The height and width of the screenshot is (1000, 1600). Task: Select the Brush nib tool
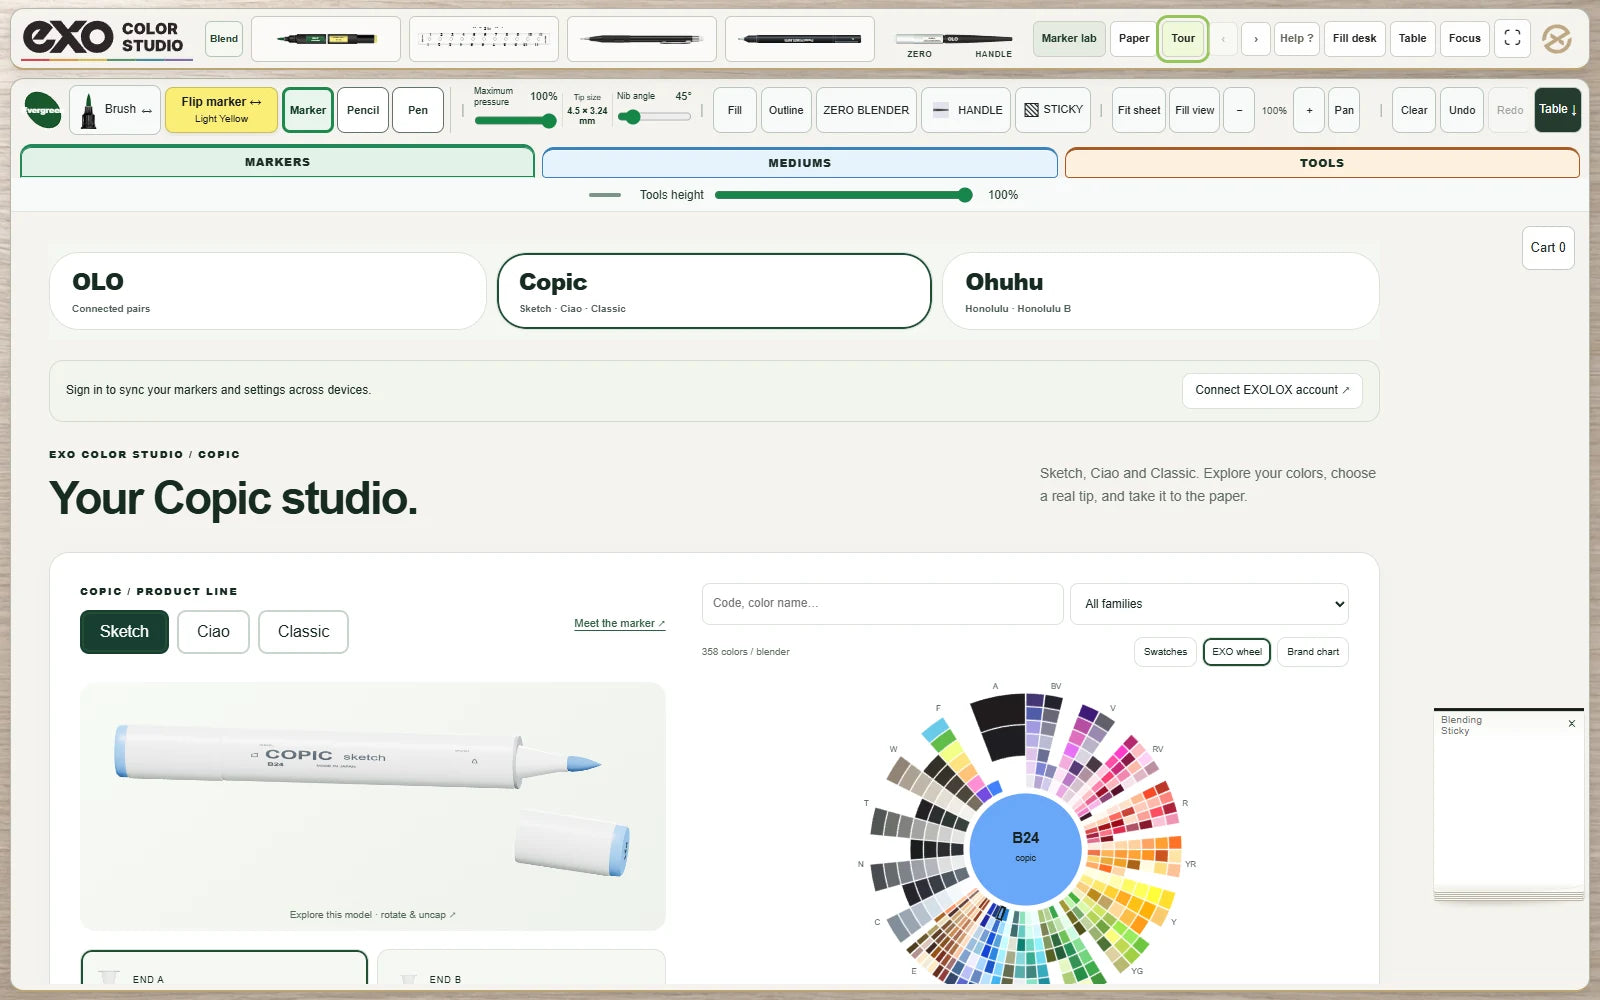point(116,110)
